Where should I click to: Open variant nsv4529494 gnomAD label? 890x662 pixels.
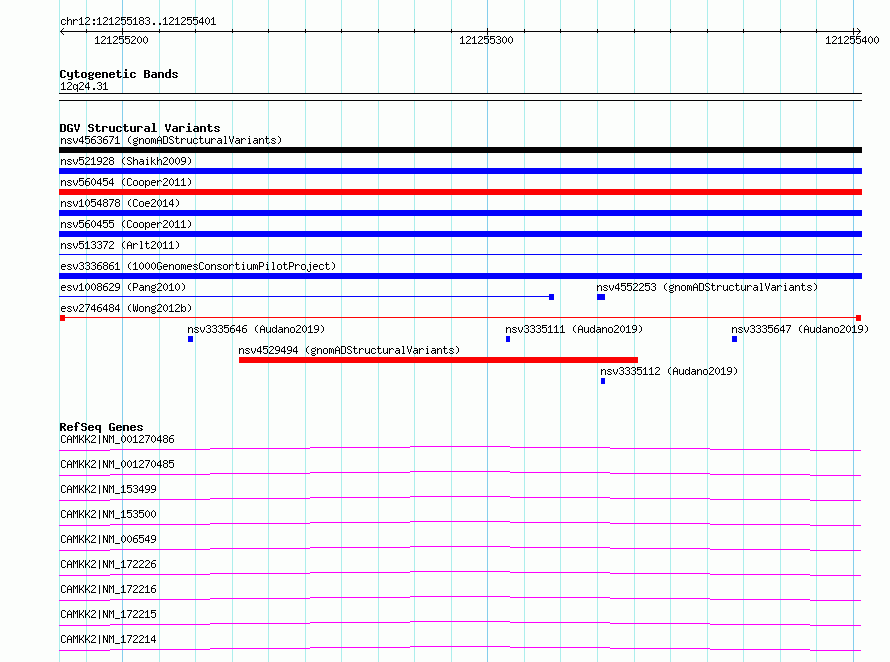click(x=349, y=350)
